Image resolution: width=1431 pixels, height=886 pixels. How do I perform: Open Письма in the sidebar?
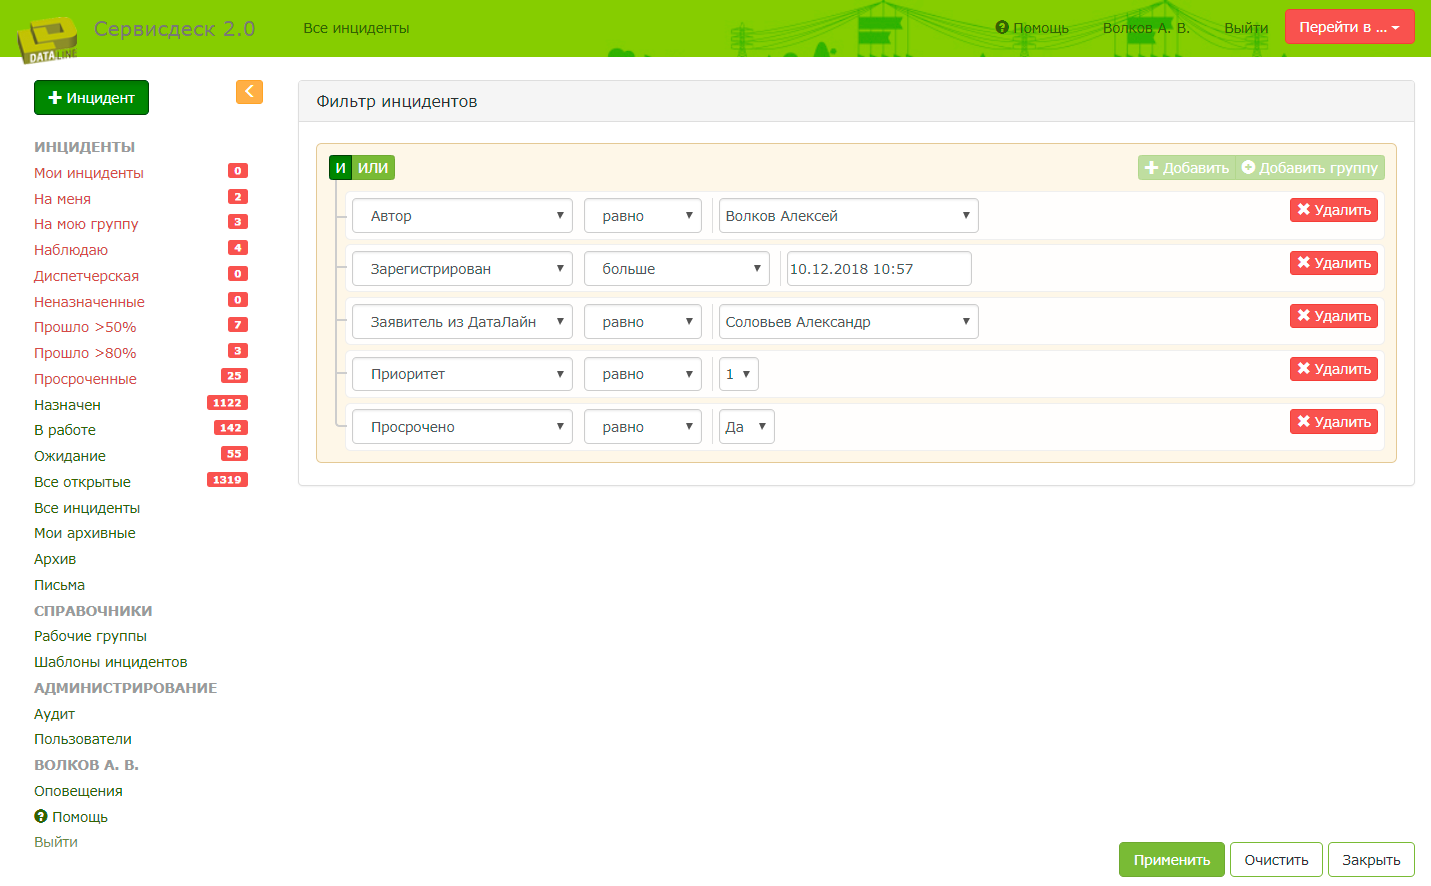pos(59,585)
